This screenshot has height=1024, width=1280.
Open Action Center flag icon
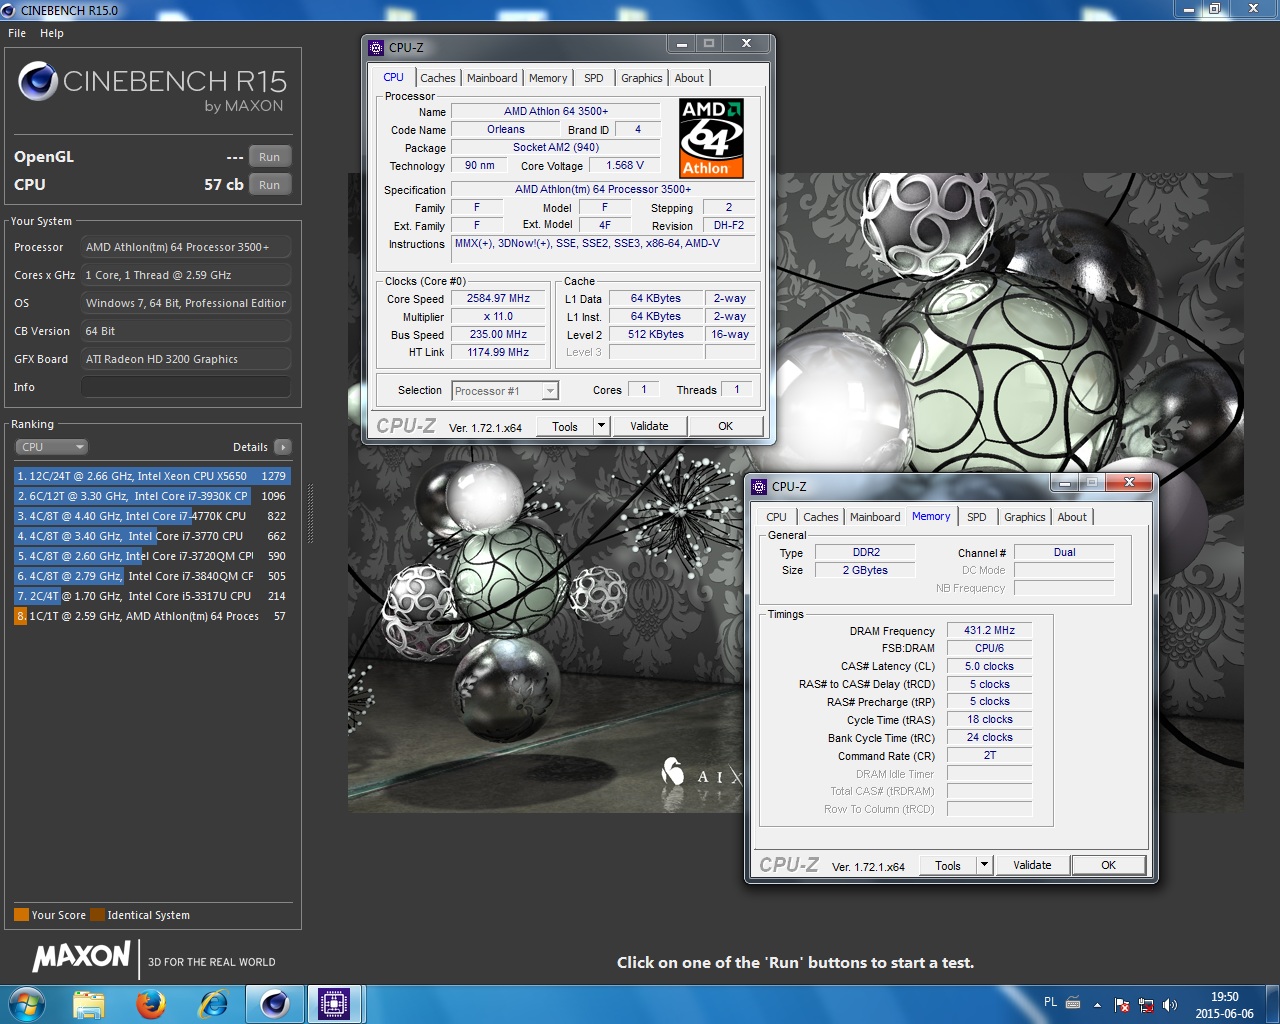tap(1122, 1004)
